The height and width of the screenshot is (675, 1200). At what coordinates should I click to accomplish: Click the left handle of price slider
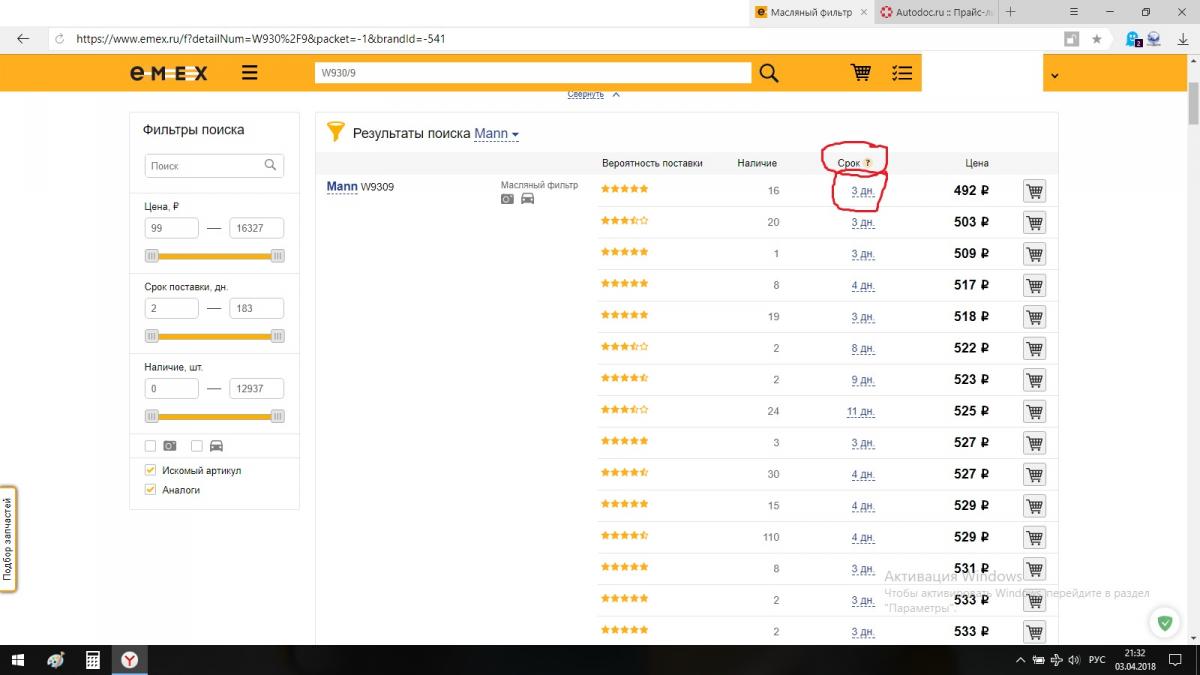click(152, 256)
